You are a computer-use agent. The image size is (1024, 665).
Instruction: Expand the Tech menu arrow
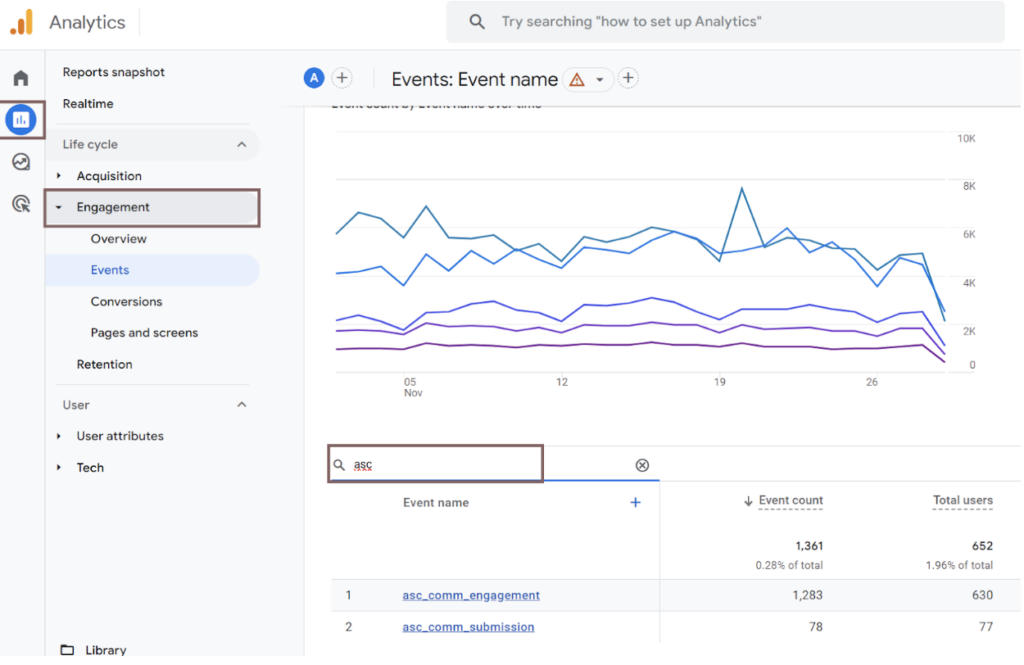coord(59,467)
